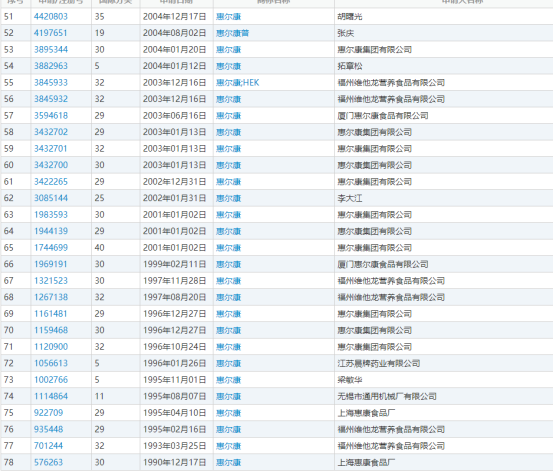Select date 1996年10月24日

pyautogui.click(x=175, y=347)
